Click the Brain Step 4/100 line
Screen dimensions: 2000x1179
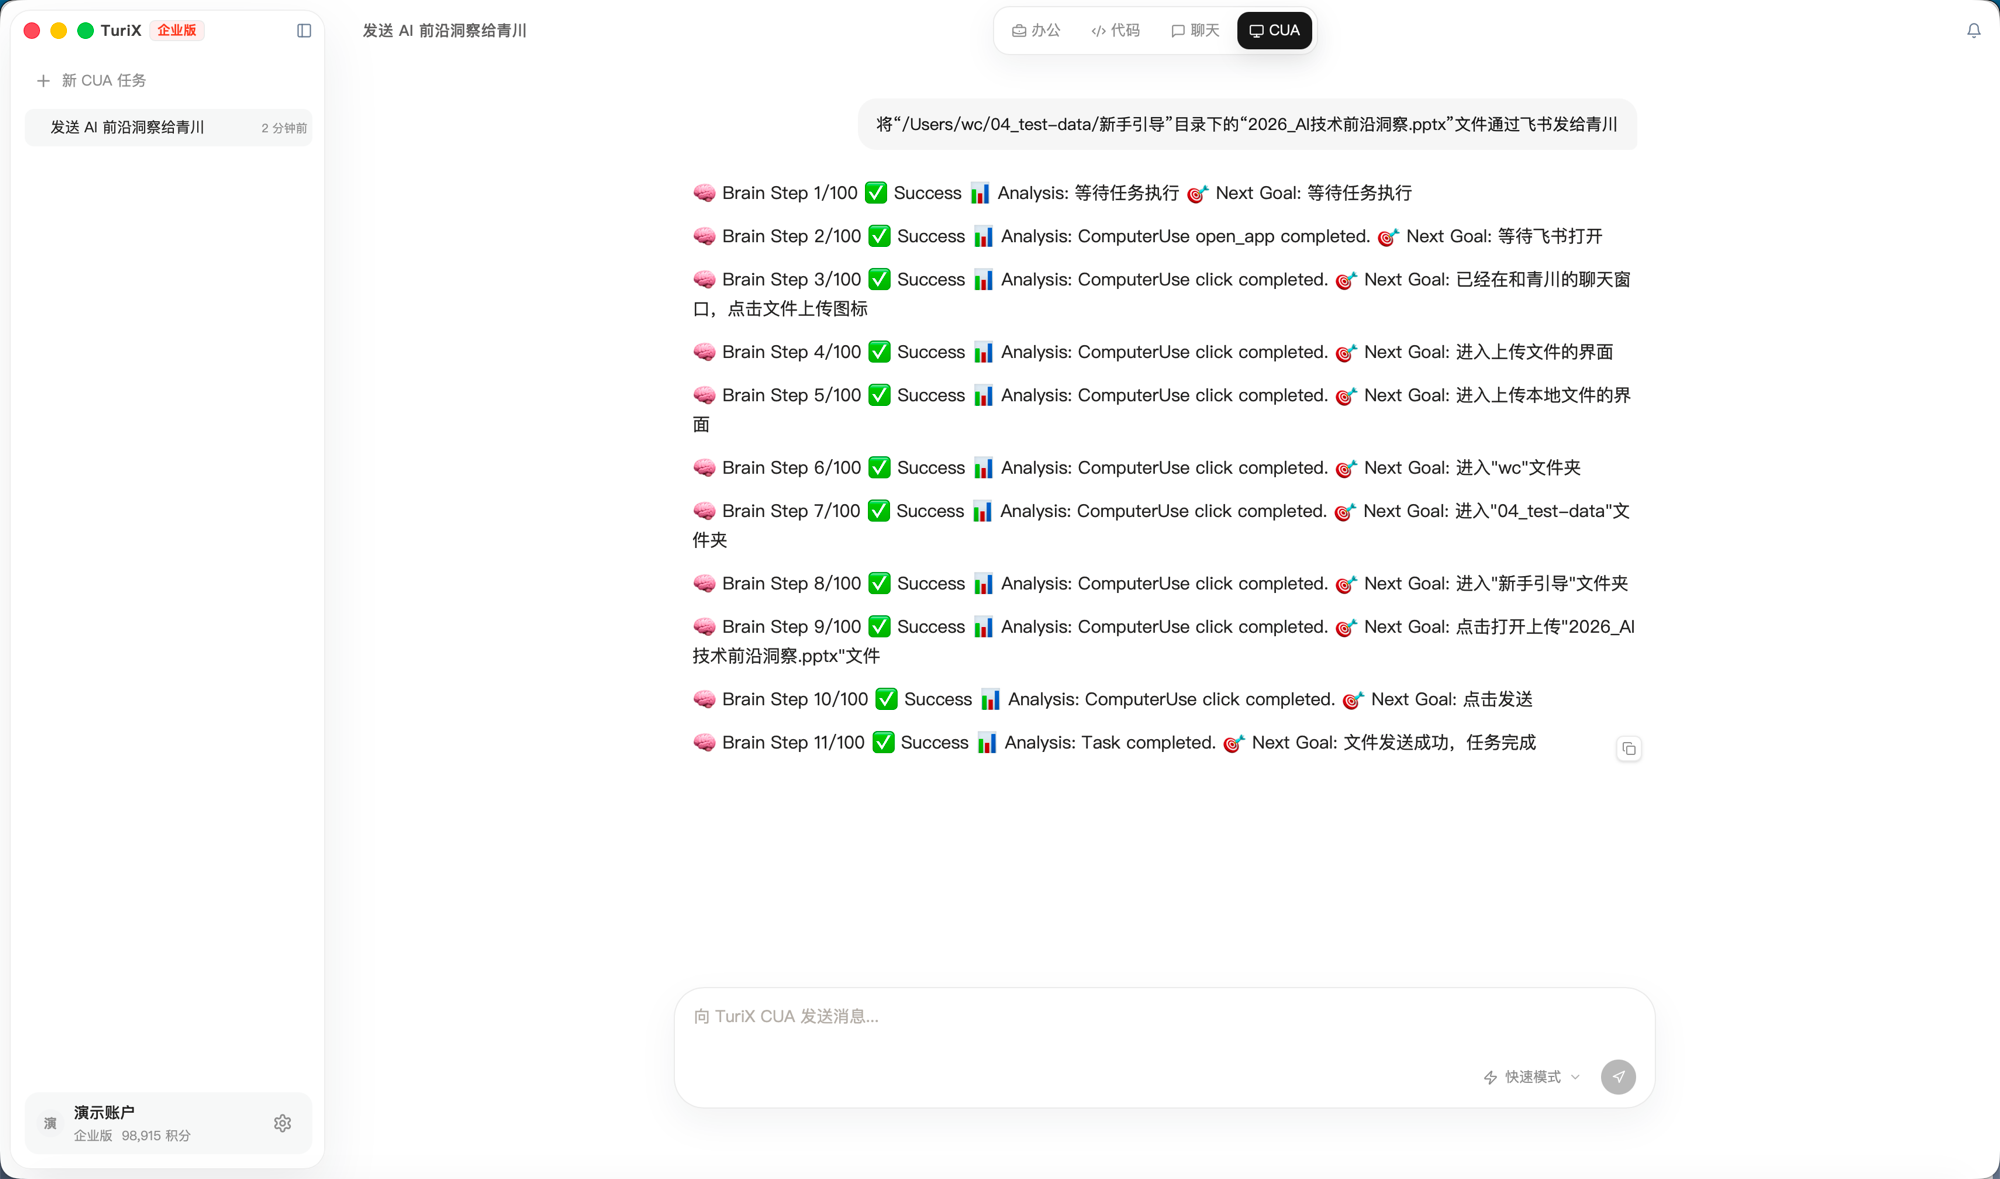point(1152,352)
